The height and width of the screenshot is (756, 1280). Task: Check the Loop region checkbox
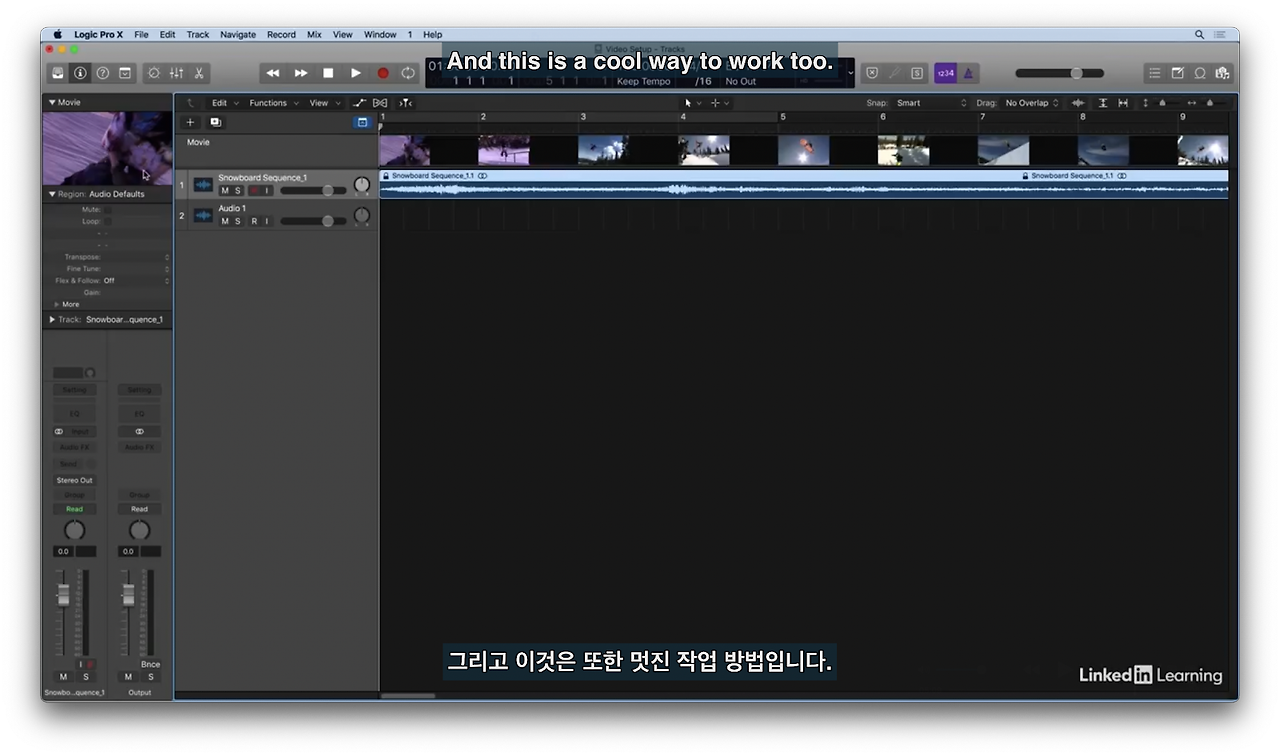point(108,221)
